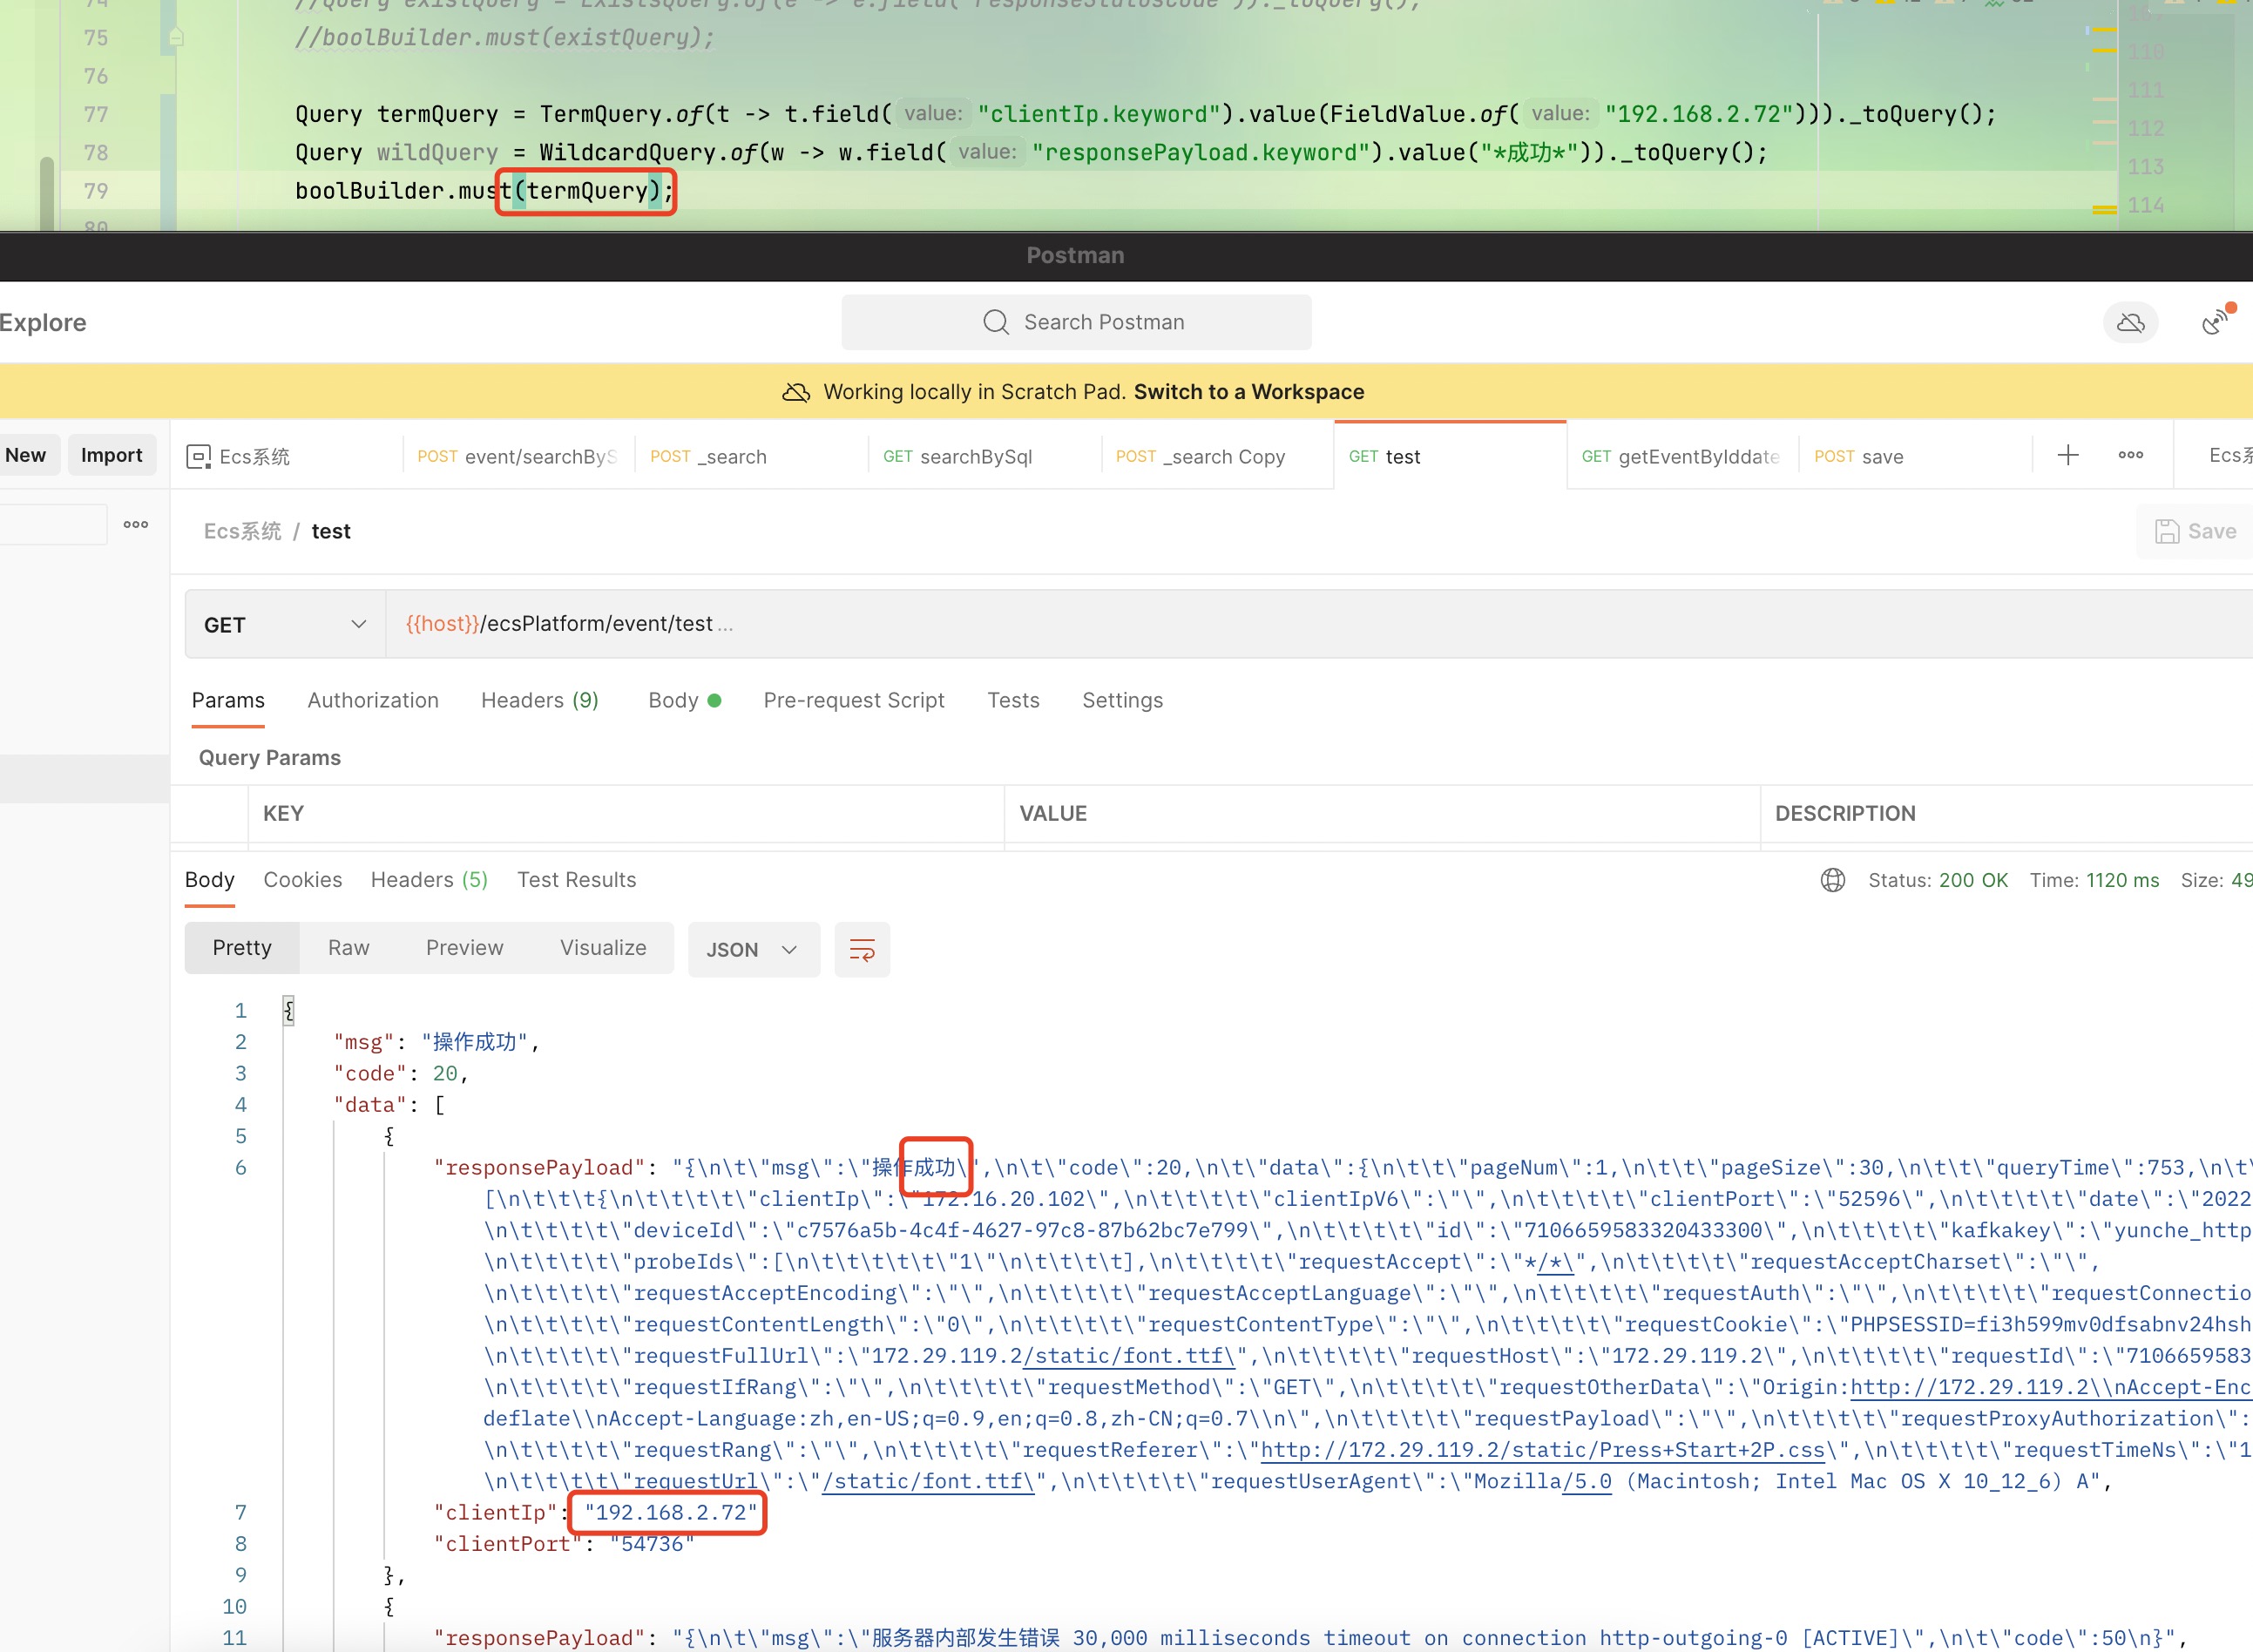Screen dimensions: 2253x1652
Task: Open the request Body tab
Action: [685, 701]
